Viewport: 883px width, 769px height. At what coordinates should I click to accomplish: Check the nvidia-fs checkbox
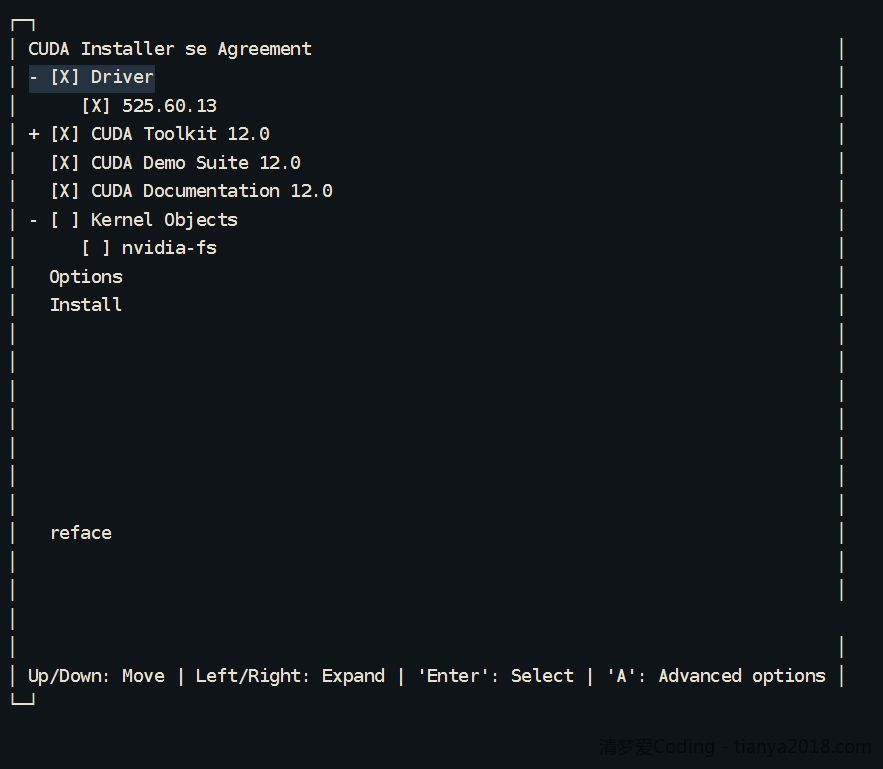pos(96,248)
